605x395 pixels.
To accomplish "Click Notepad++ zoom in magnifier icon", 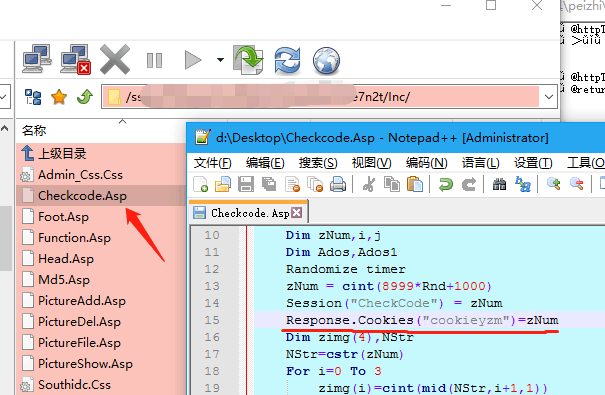I will click(x=554, y=184).
